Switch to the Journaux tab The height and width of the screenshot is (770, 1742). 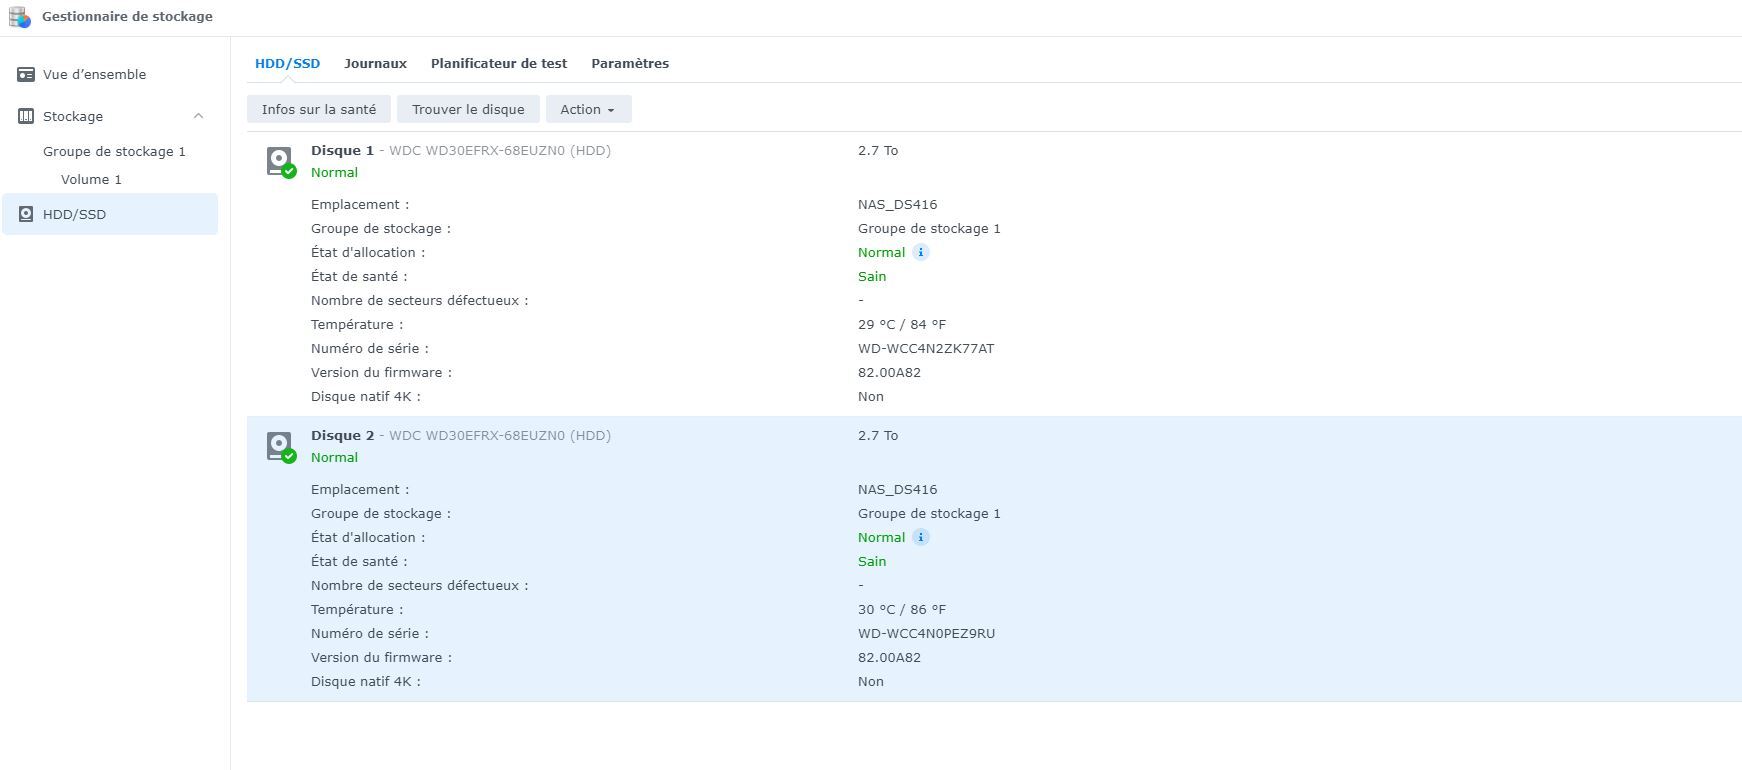tap(375, 64)
